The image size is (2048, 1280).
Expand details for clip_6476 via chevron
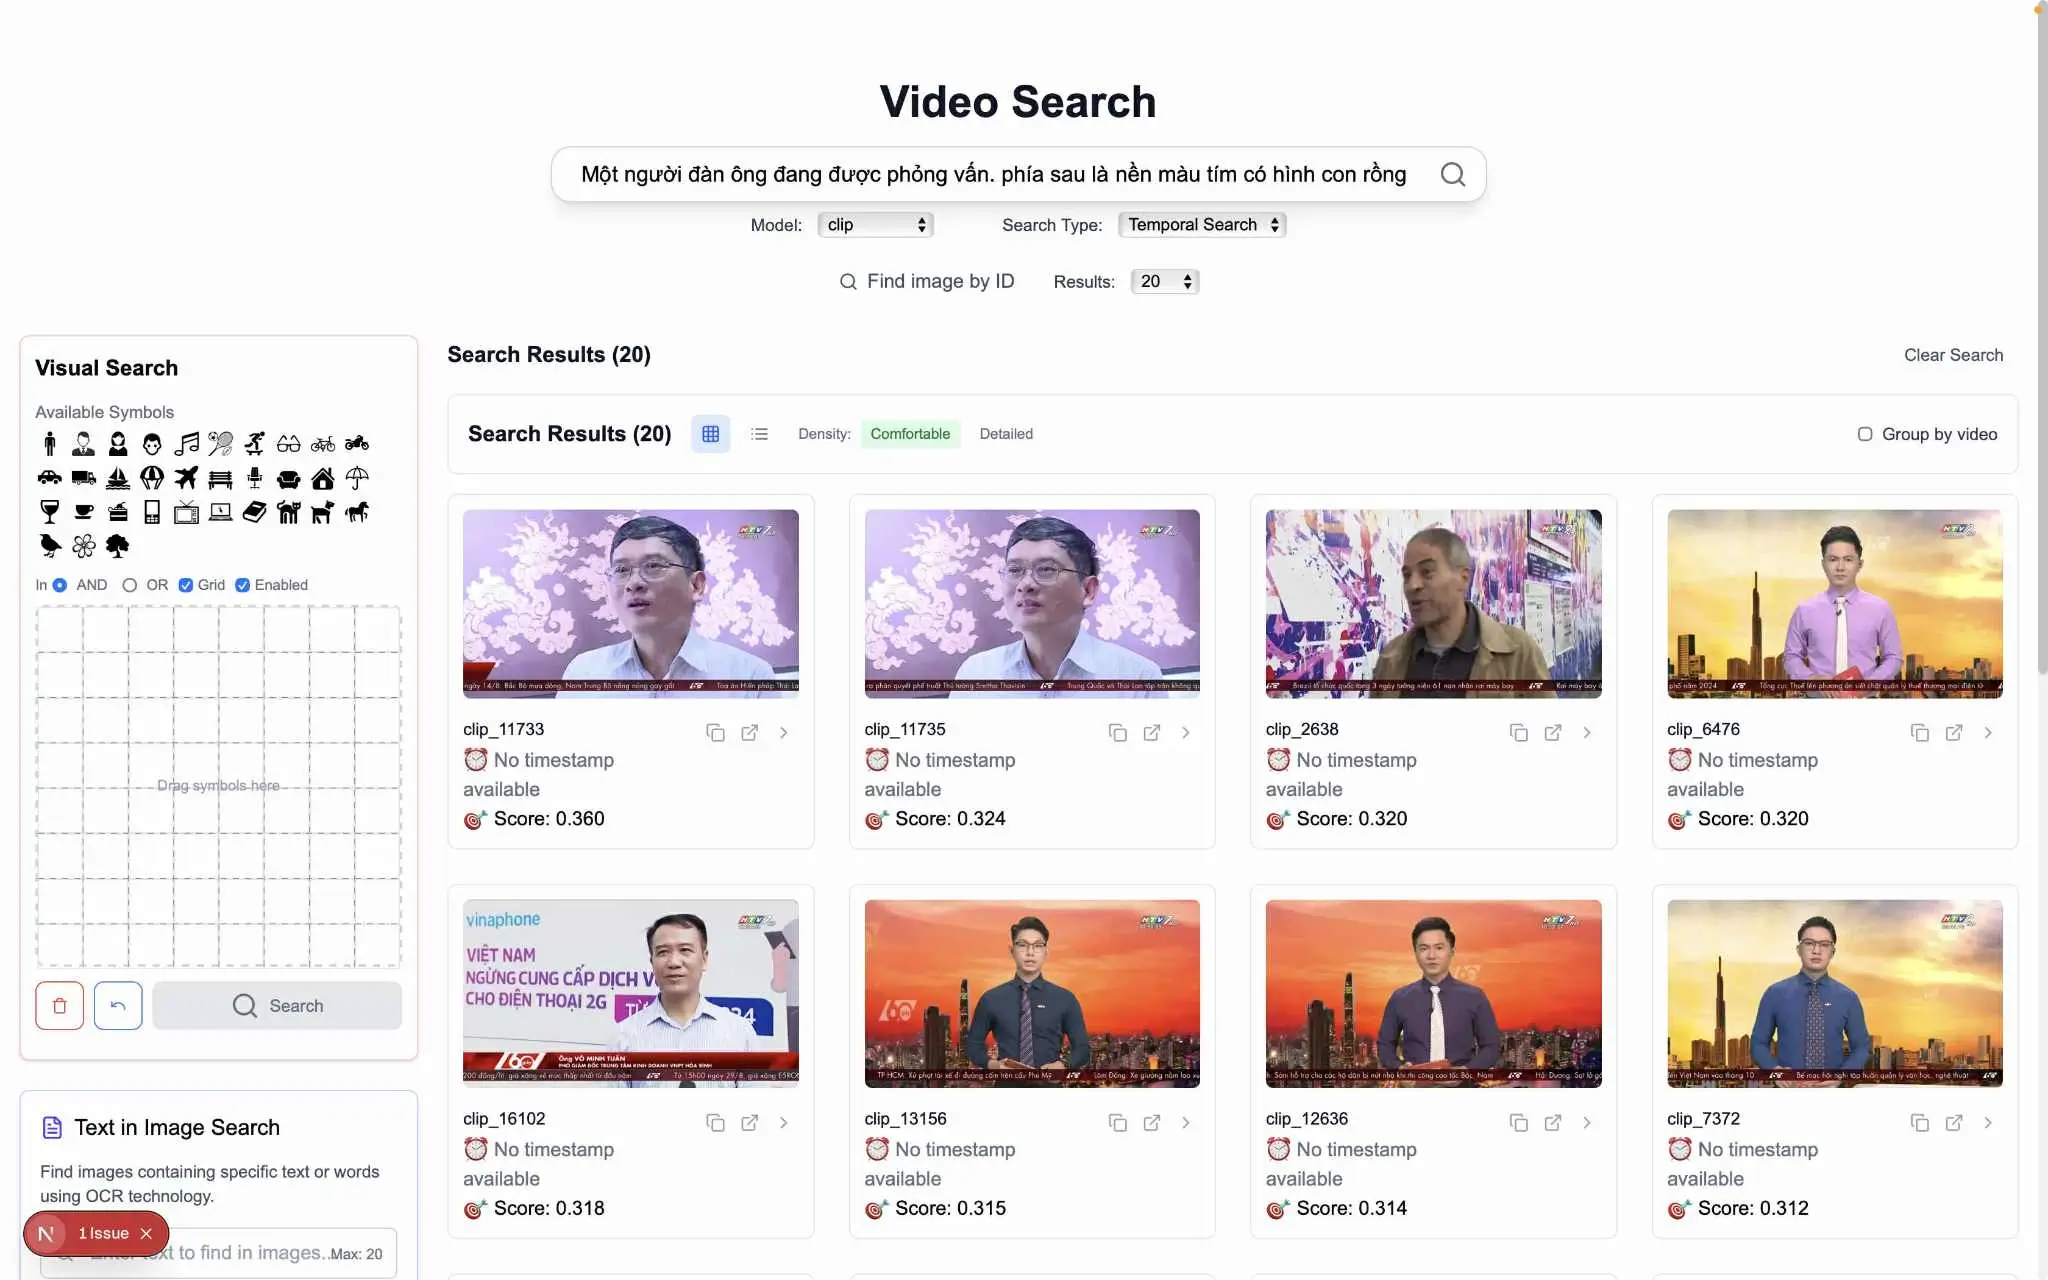point(1988,732)
